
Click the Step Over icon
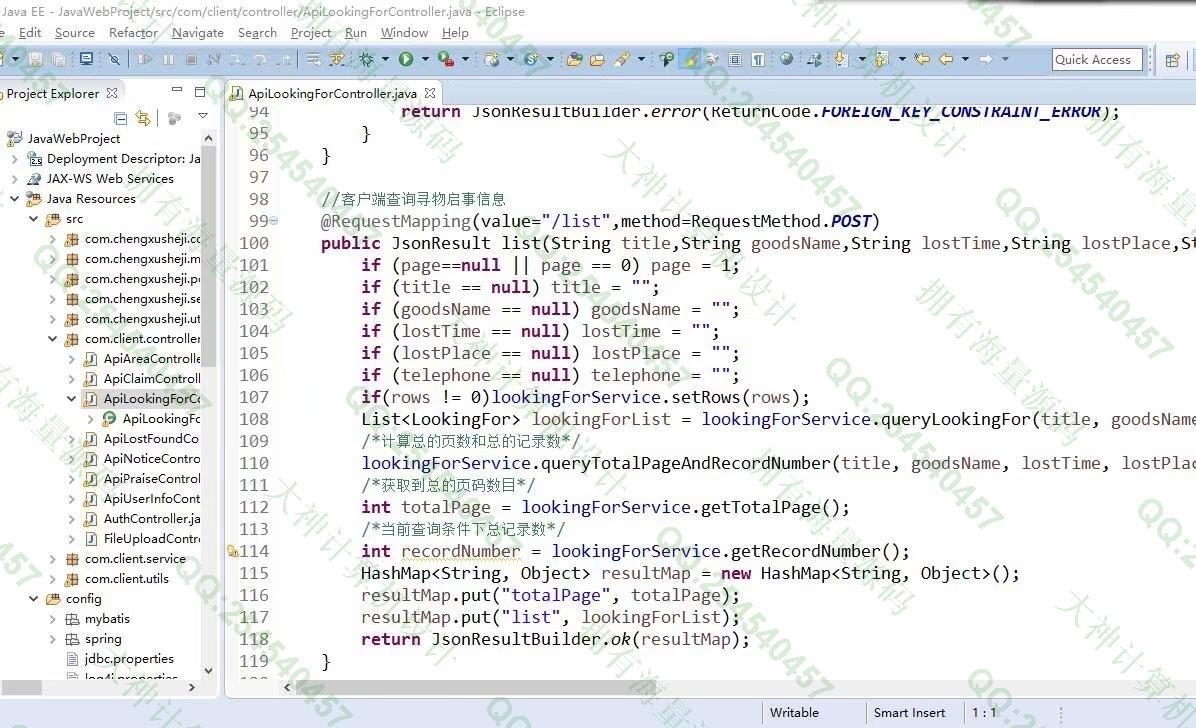(260, 60)
